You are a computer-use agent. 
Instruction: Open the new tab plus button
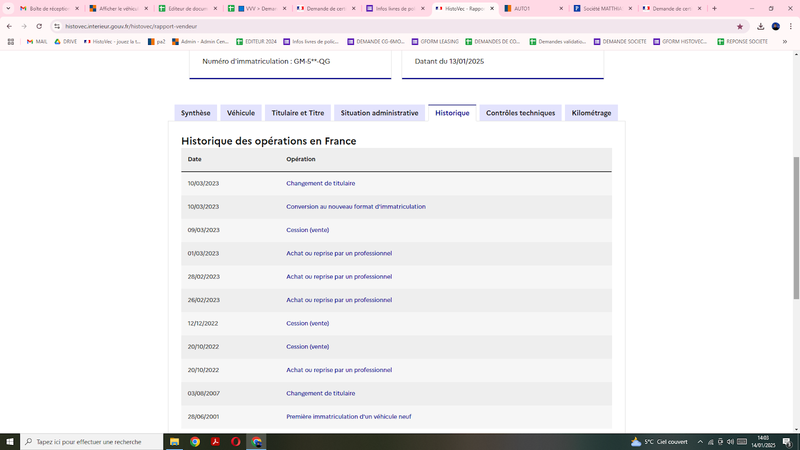coord(714,9)
